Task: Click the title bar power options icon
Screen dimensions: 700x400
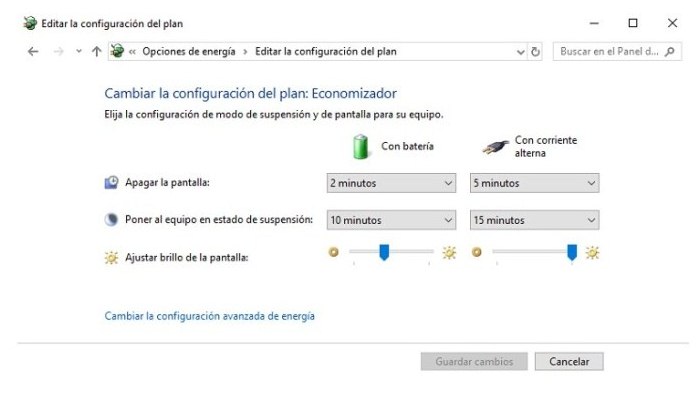Action: coord(30,23)
